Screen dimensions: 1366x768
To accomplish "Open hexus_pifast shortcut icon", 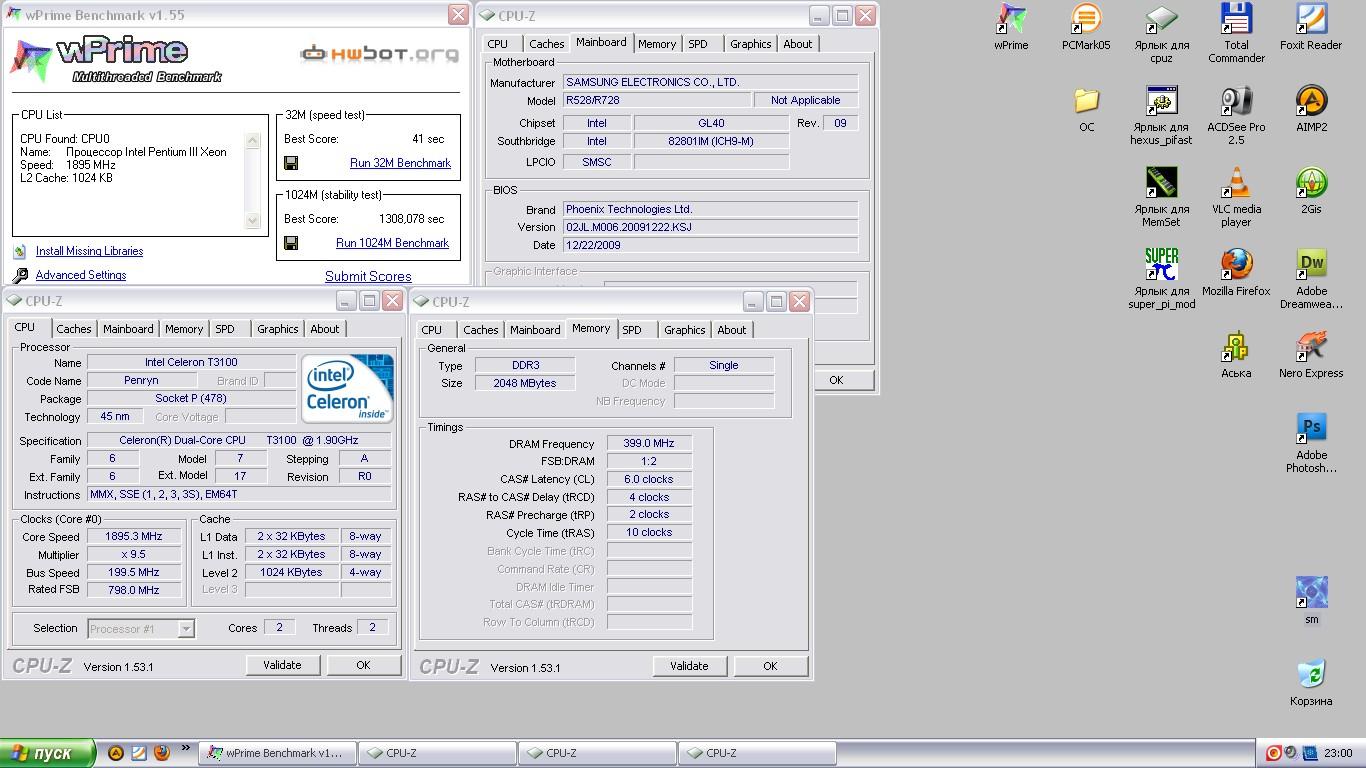I will click(x=1161, y=102).
